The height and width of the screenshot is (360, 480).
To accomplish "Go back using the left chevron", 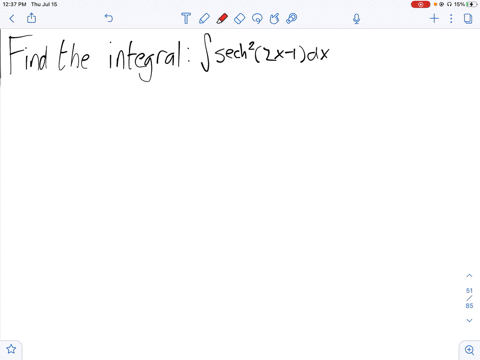I will (x=12, y=19).
